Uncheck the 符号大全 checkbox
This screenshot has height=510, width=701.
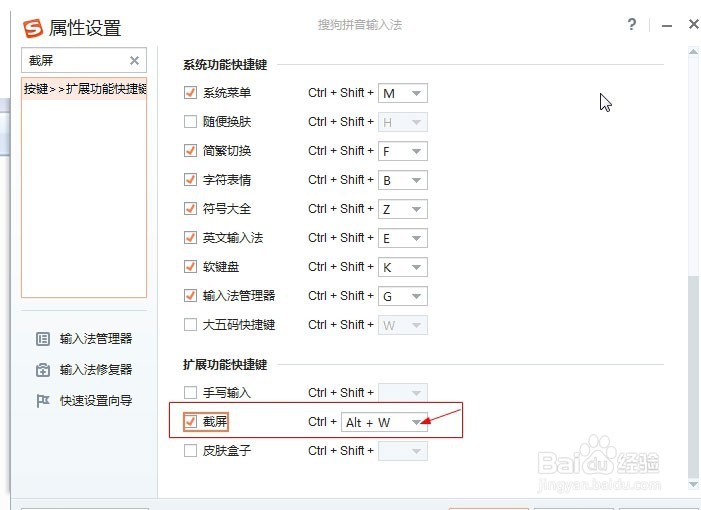(190, 209)
